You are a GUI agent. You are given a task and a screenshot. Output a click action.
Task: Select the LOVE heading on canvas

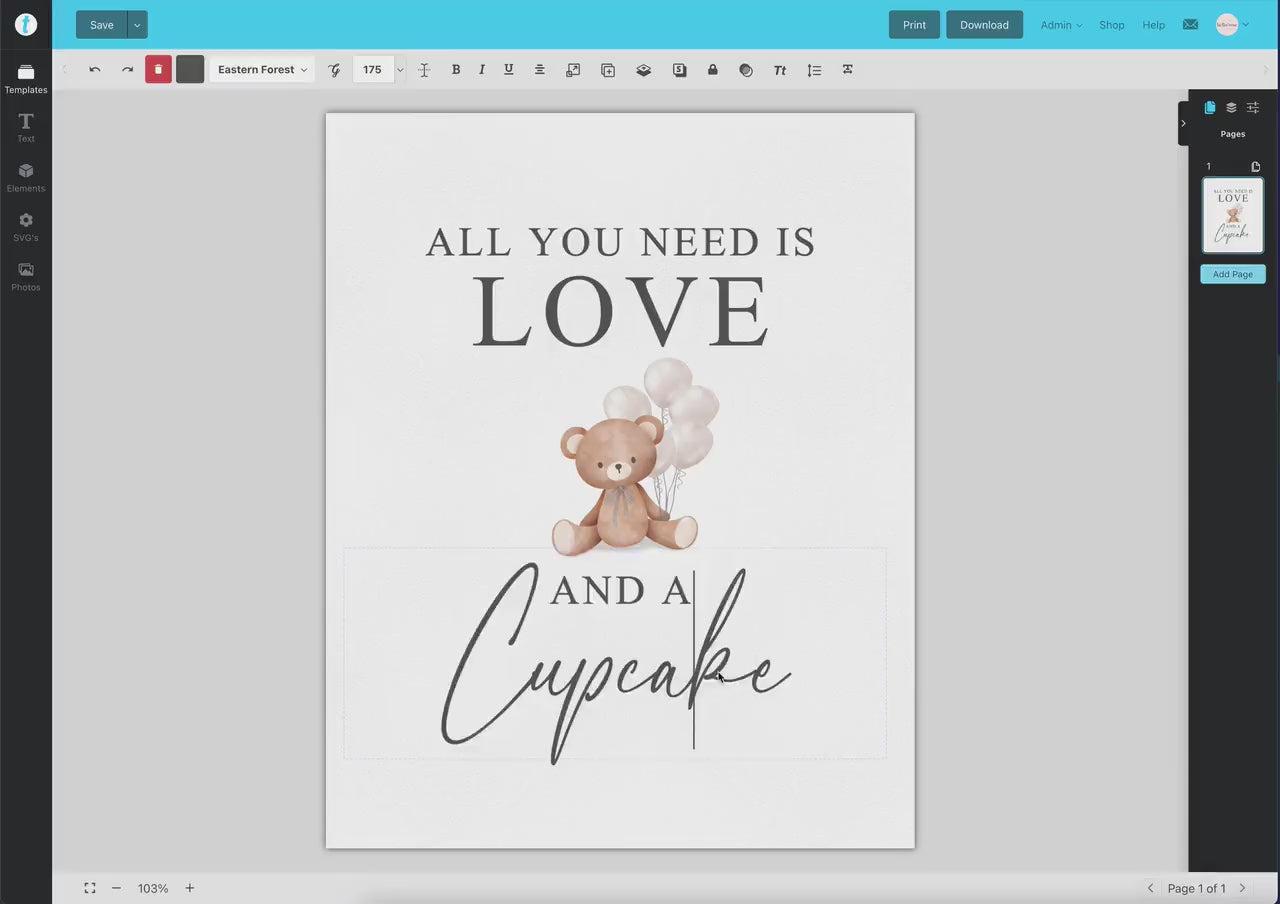620,312
